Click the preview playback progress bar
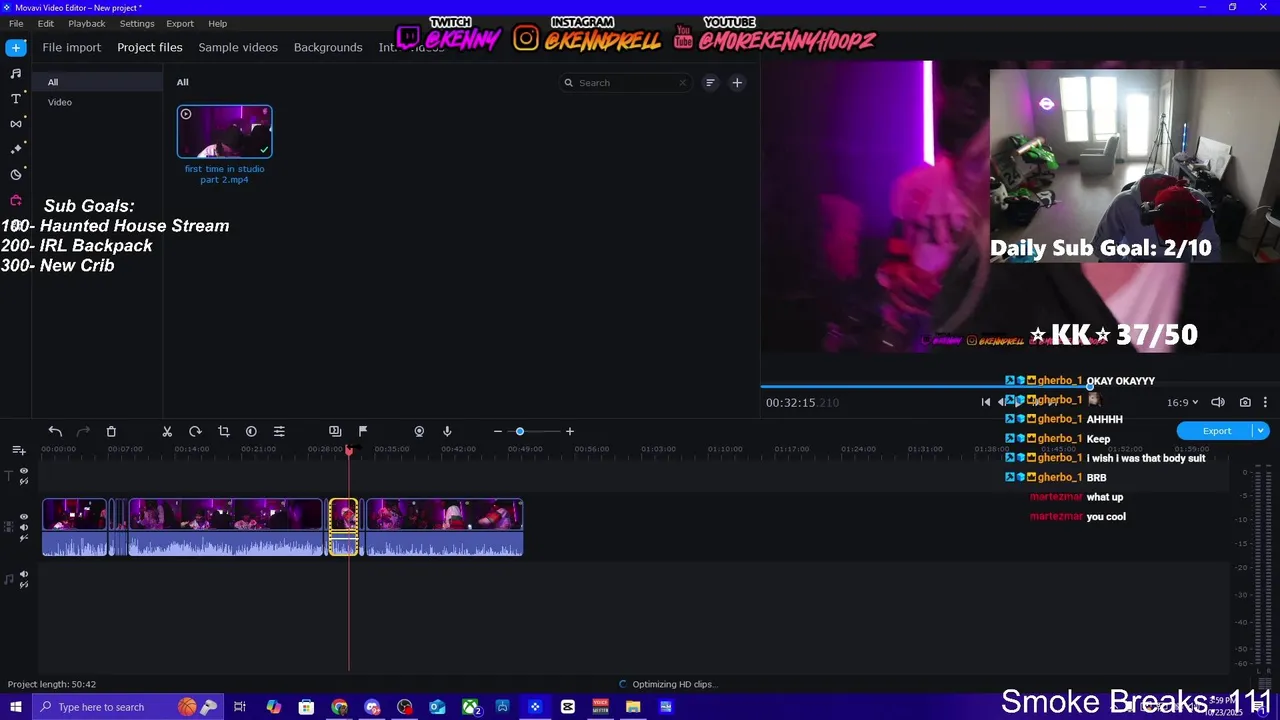 (x=1020, y=386)
